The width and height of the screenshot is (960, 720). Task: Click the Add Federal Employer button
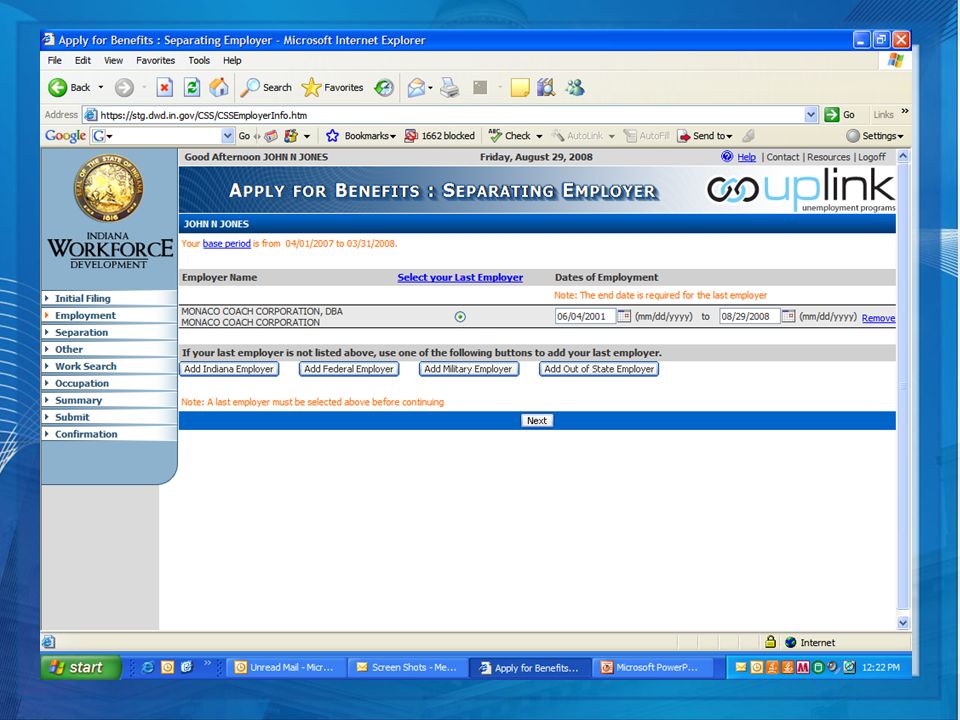tap(349, 369)
